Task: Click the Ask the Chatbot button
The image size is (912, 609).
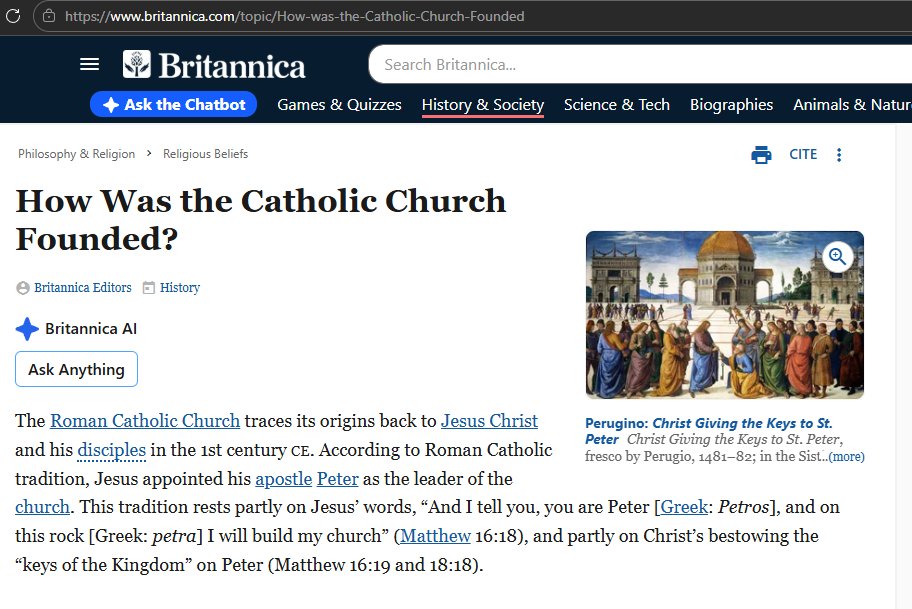Action: [173, 105]
